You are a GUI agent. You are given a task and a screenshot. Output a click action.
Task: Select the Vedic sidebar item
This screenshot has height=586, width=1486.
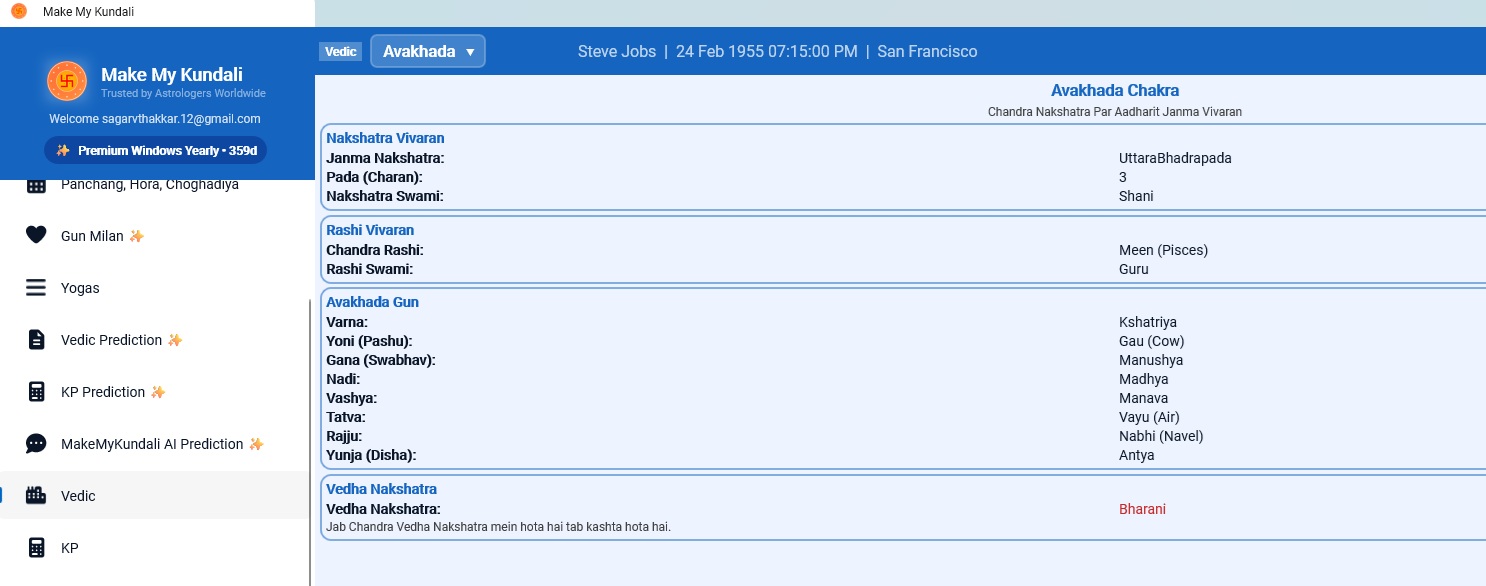(x=155, y=495)
